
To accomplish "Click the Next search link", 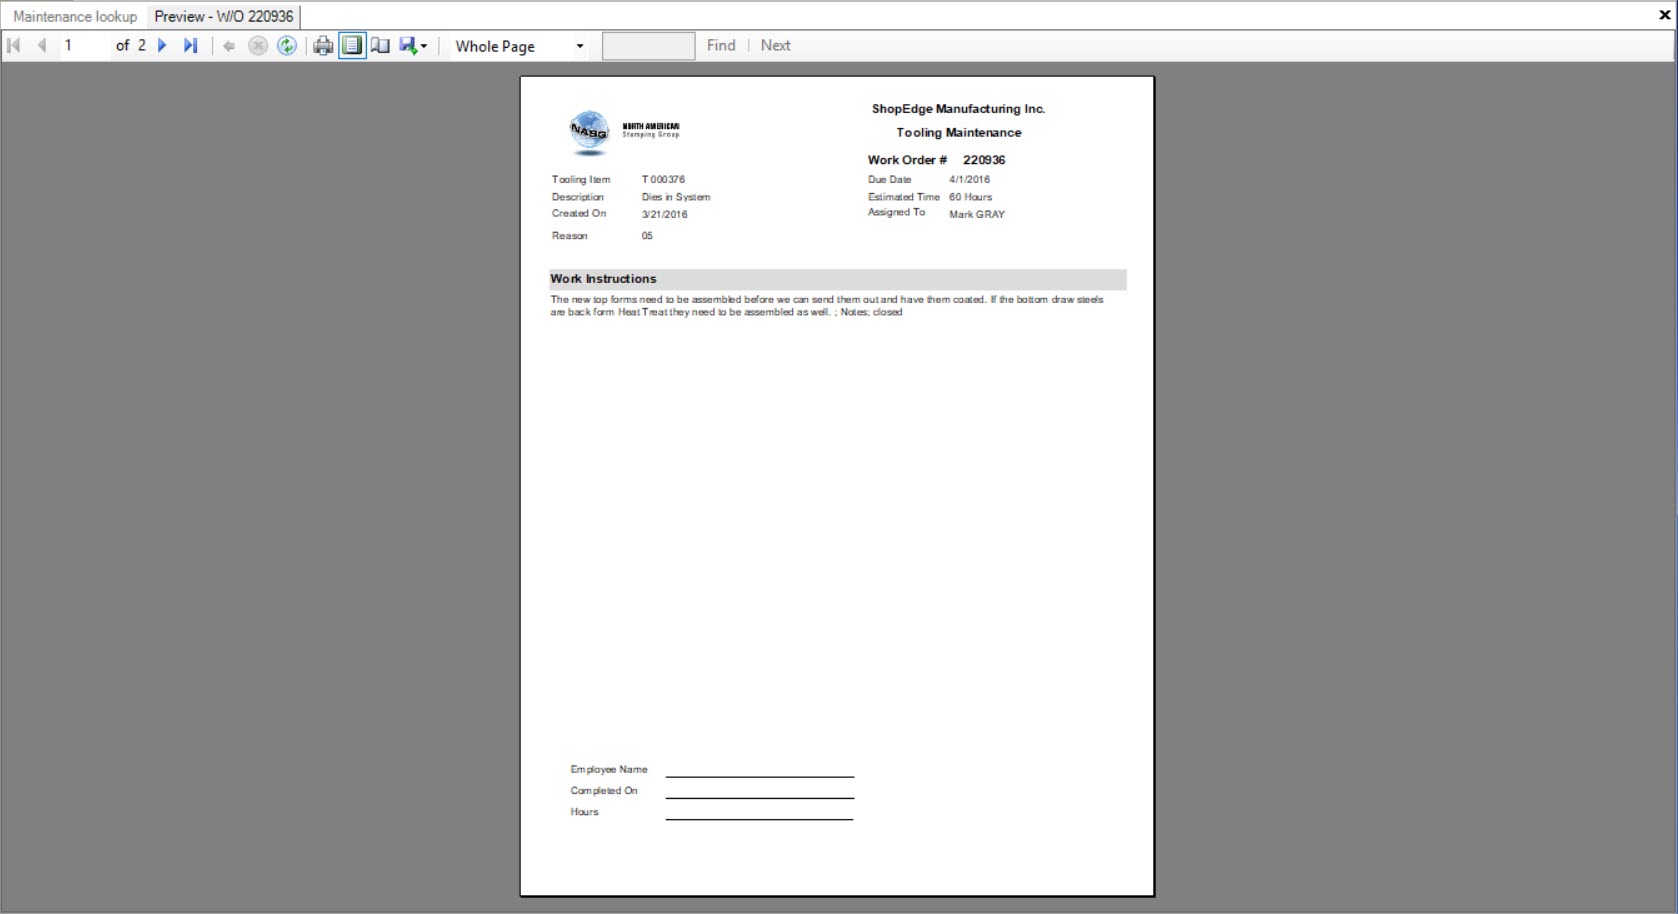I will pos(775,45).
